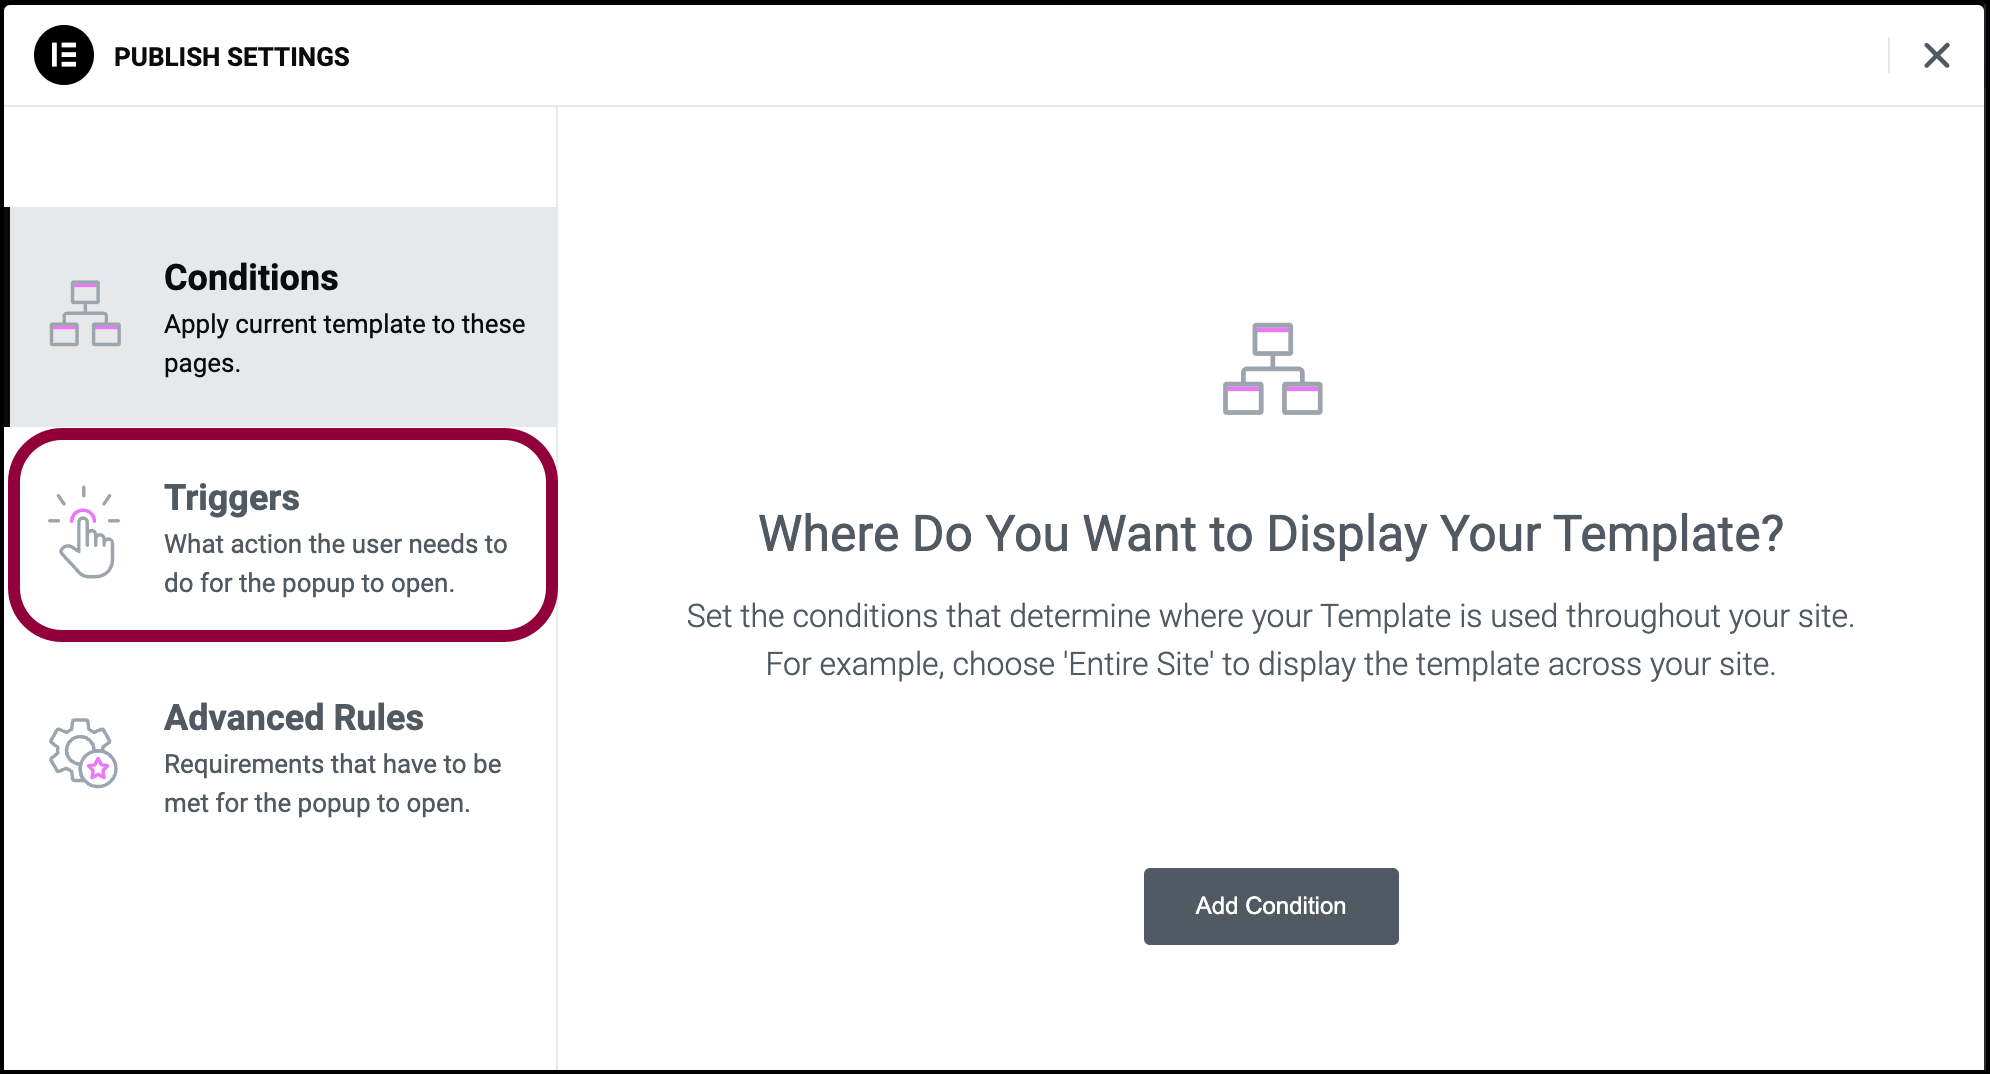Click 'What action the user needs' description

(336, 563)
